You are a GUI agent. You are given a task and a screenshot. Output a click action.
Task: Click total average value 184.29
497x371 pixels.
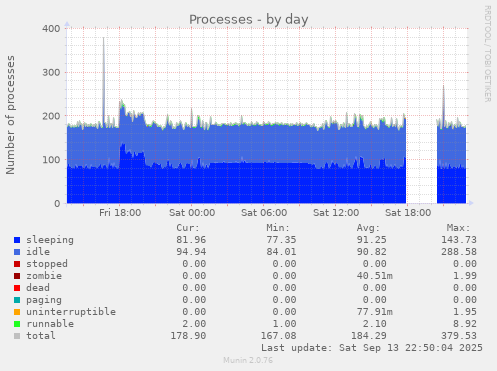click(369, 336)
